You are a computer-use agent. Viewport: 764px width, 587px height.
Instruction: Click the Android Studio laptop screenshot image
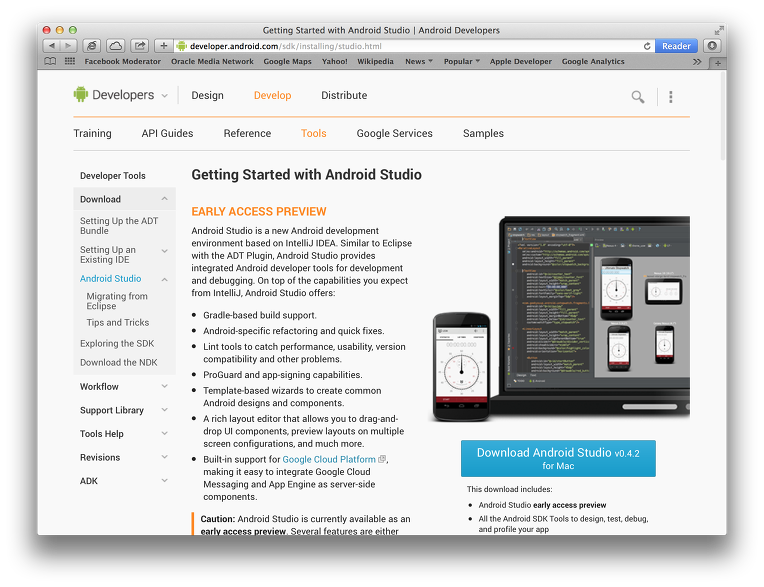click(561, 319)
